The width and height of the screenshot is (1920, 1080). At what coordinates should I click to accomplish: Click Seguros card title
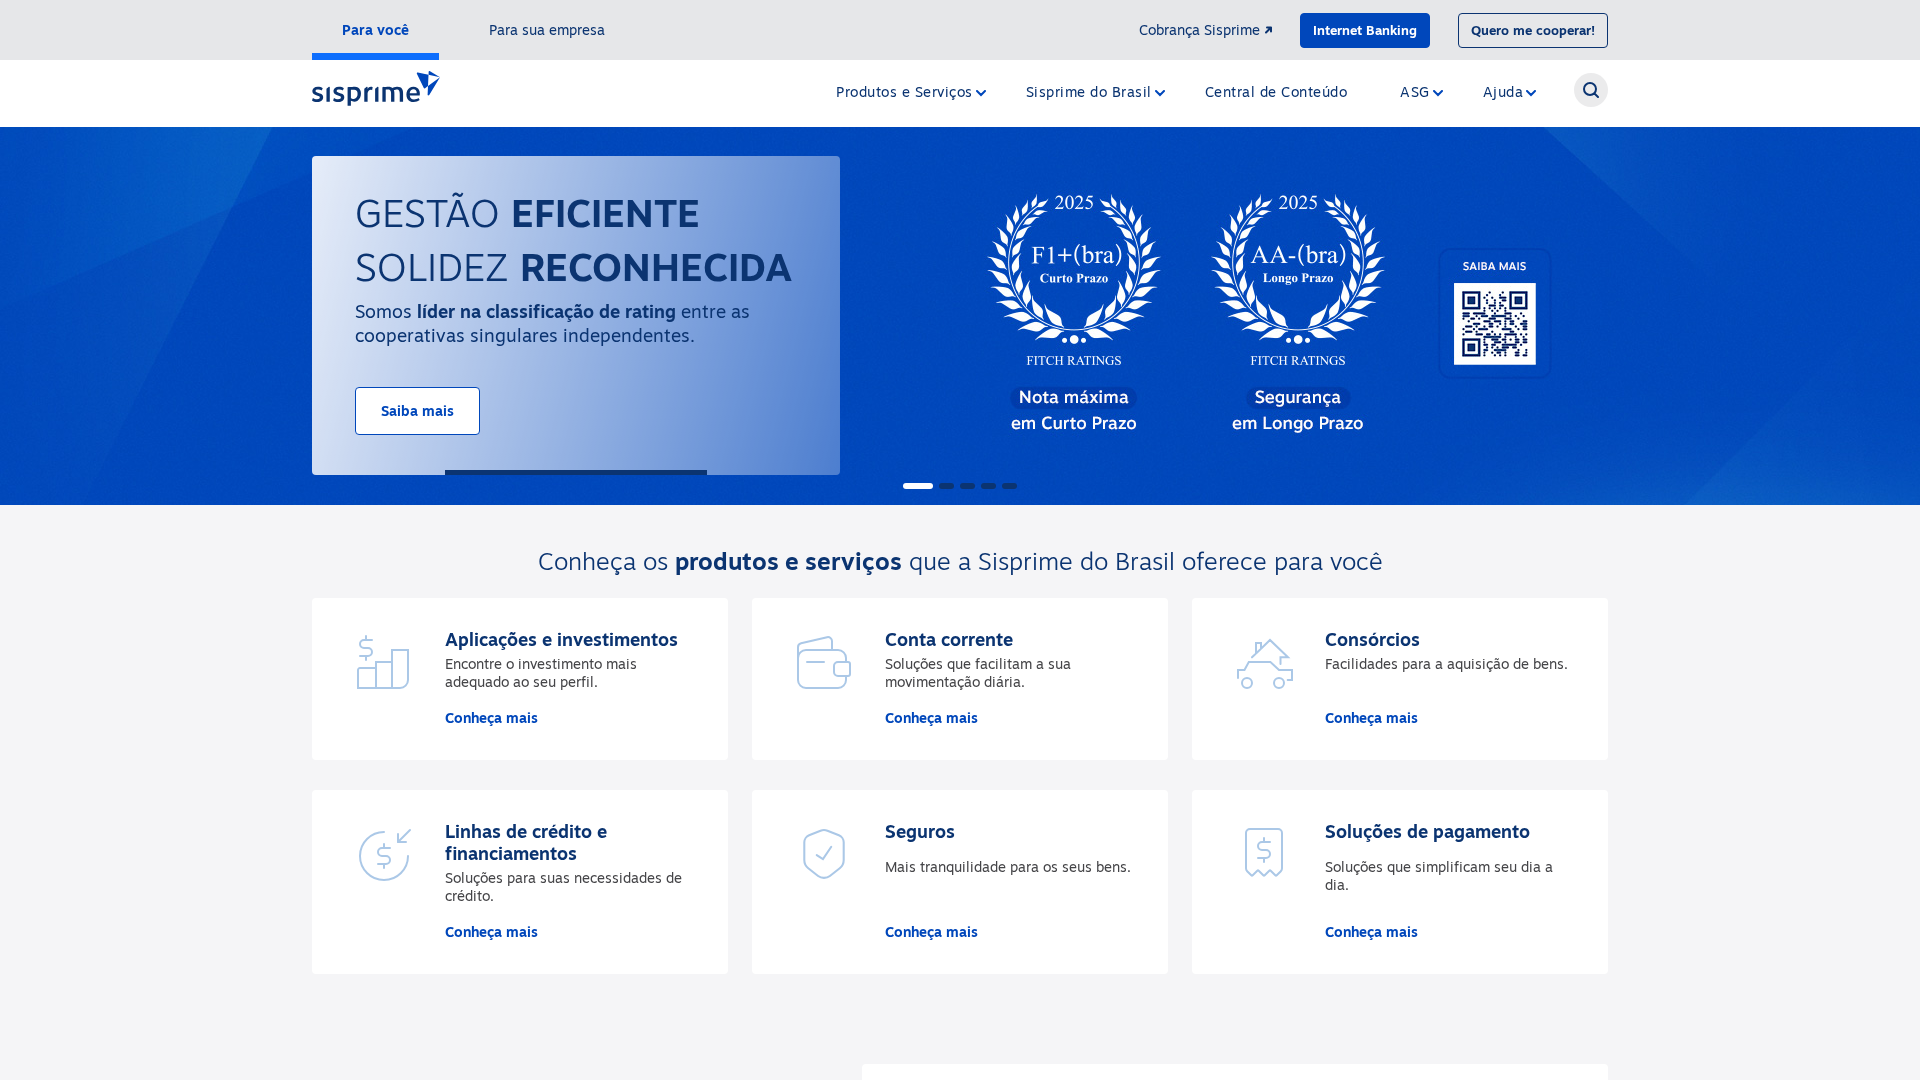(x=919, y=831)
